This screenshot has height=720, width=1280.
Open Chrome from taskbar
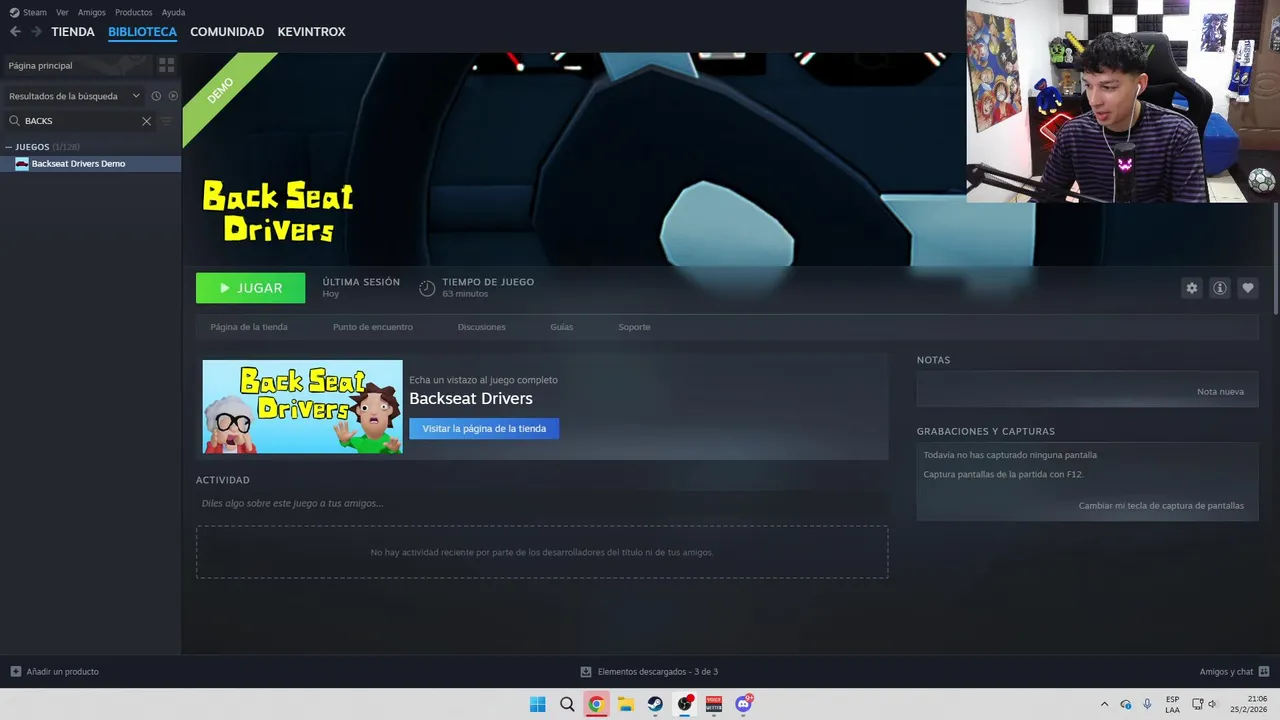tap(596, 704)
